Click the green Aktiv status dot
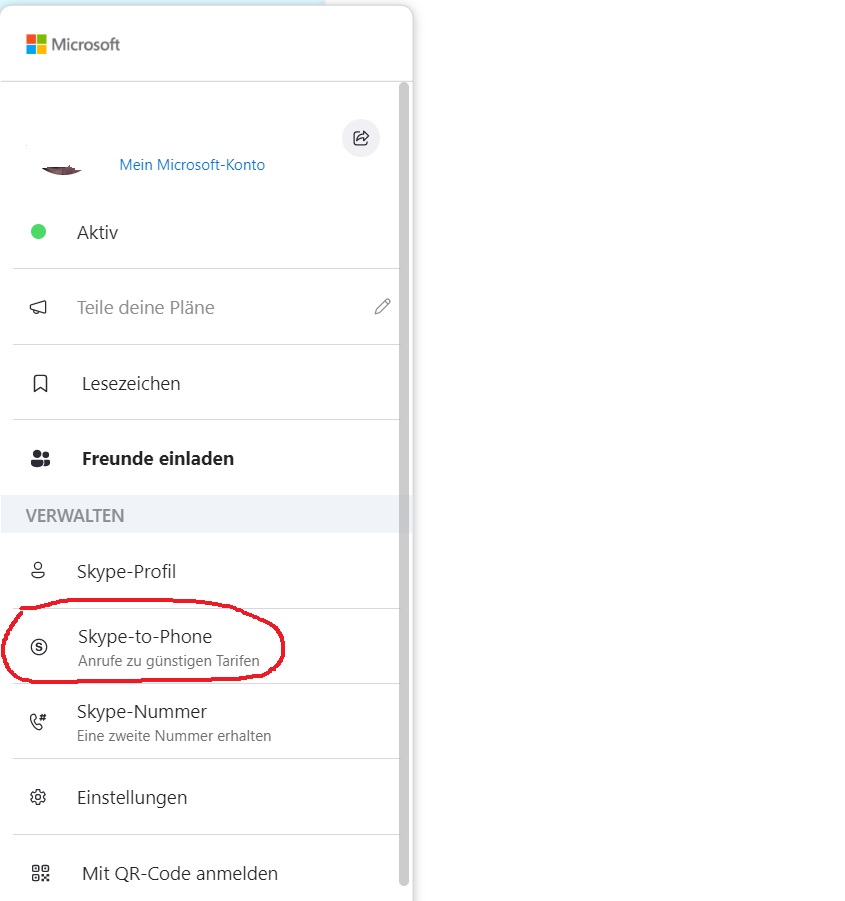Viewport: 845px width, 901px height. [x=39, y=232]
